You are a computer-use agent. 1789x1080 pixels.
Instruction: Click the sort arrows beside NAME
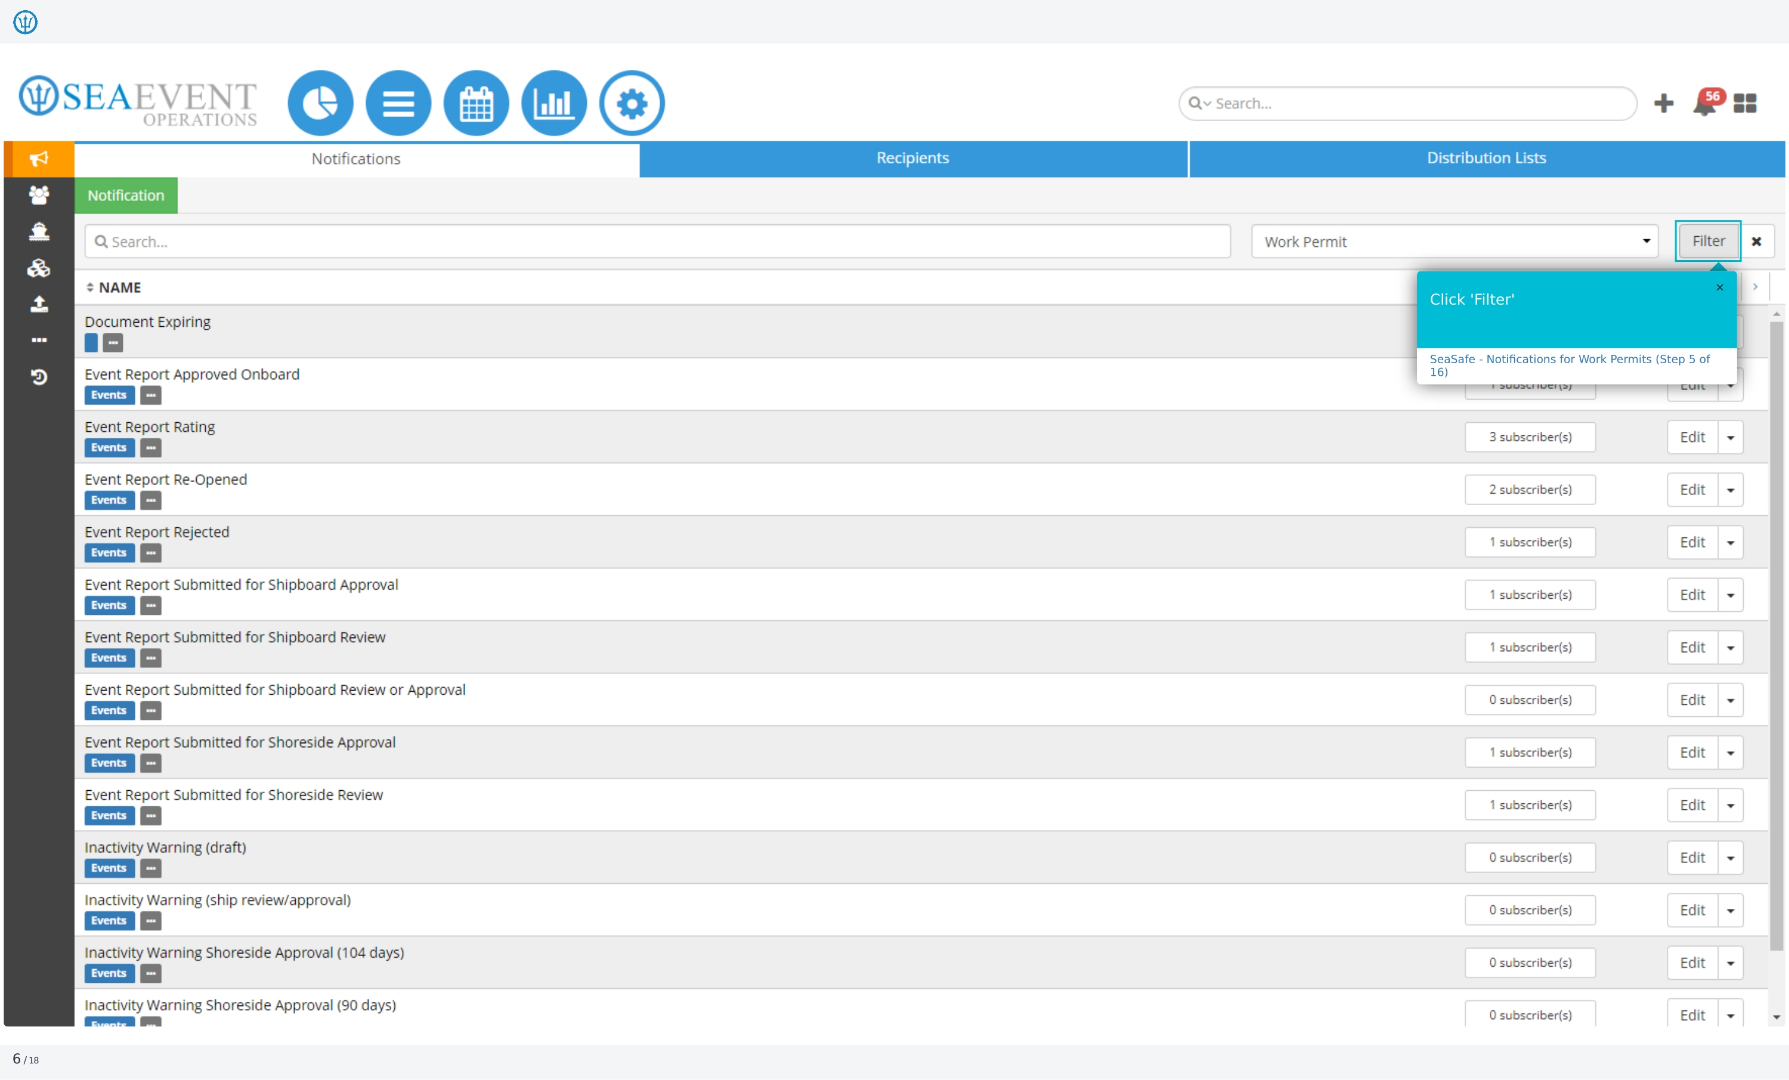(90, 287)
